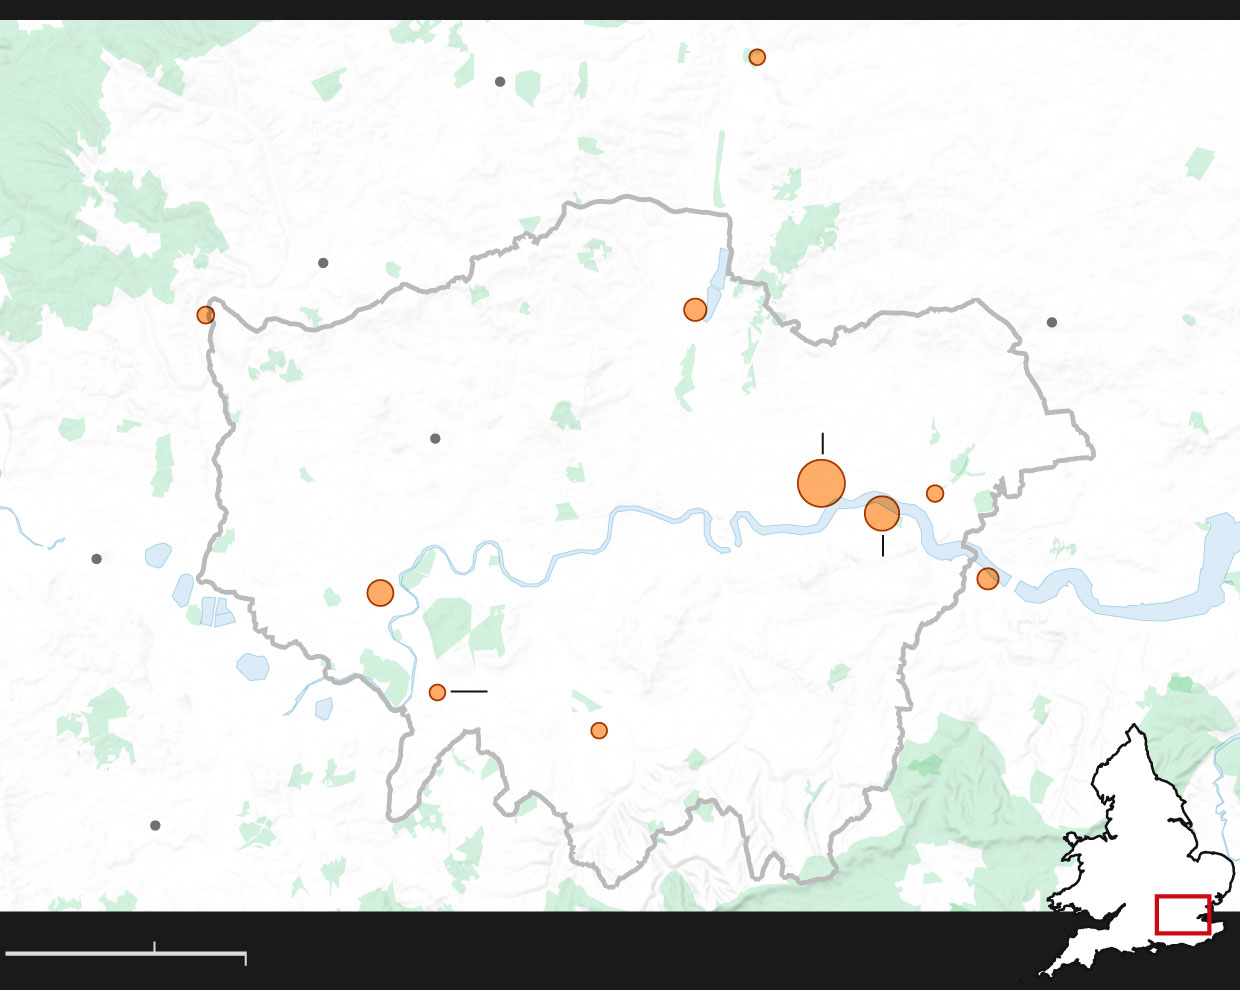Click the scale bar in the bottom-left
Viewport: 1240px width, 990px height.
(x=125, y=953)
